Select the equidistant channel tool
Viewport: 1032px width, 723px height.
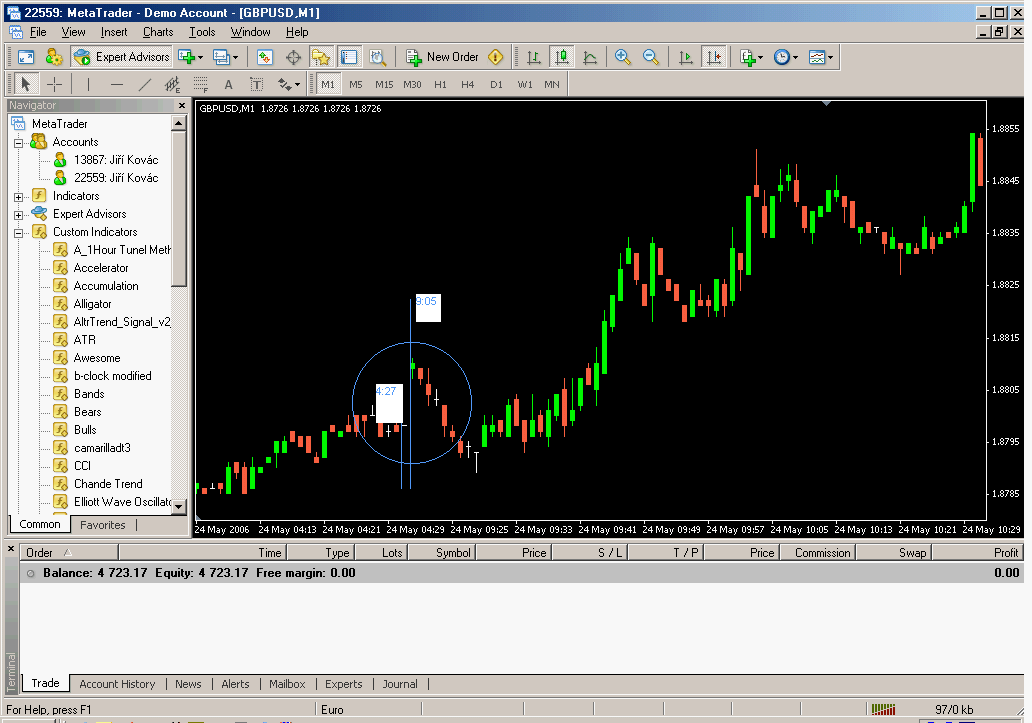(x=172, y=84)
